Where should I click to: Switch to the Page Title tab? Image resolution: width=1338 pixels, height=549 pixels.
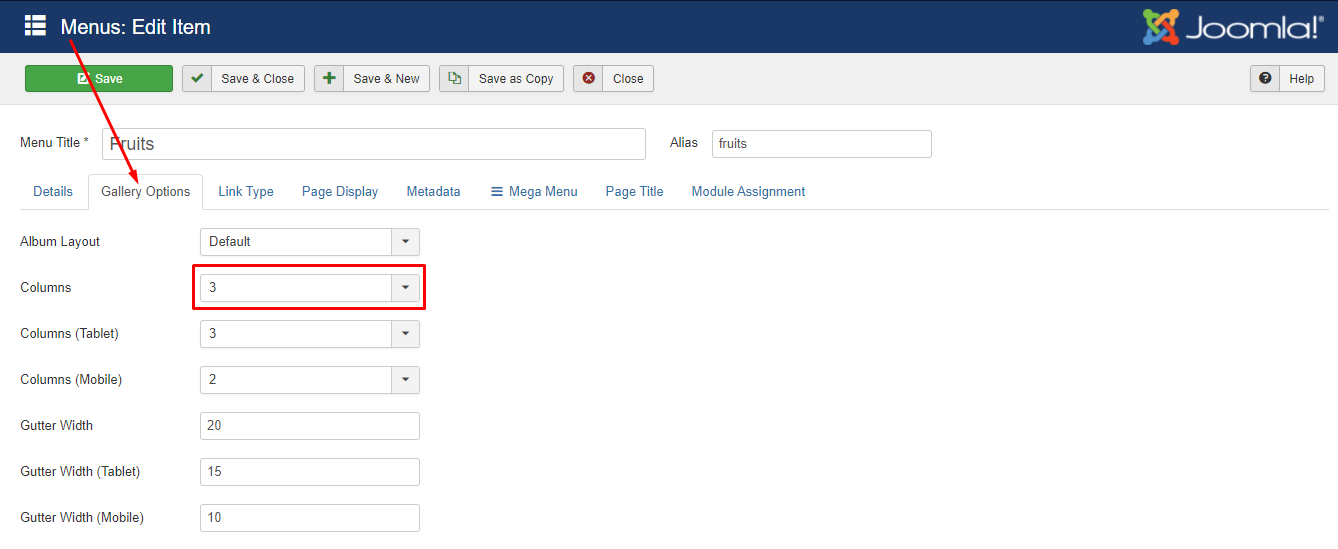(634, 192)
